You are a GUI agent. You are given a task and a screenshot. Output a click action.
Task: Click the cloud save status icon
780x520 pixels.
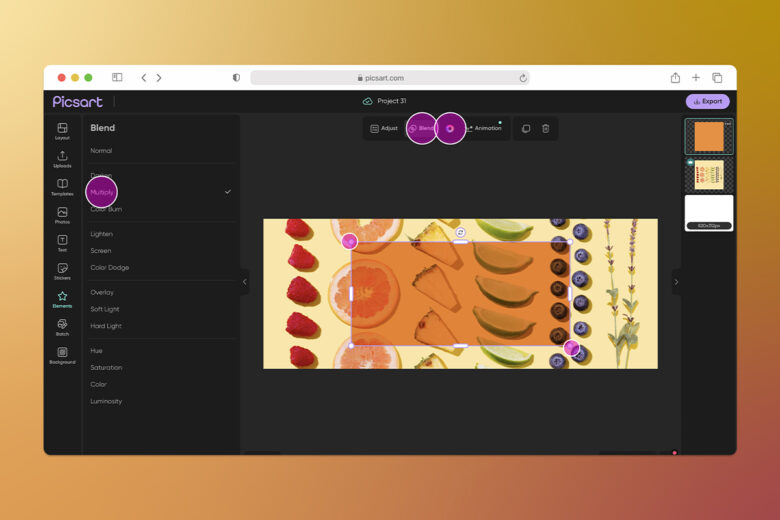click(368, 101)
